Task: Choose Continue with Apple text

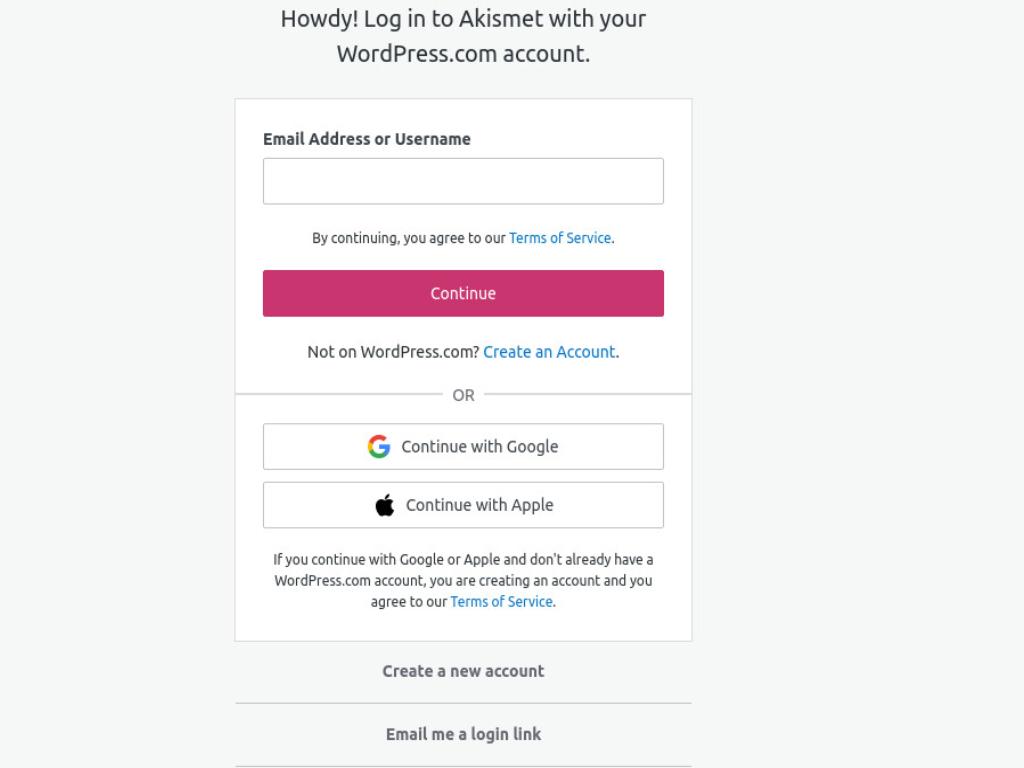Action: pos(479,505)
